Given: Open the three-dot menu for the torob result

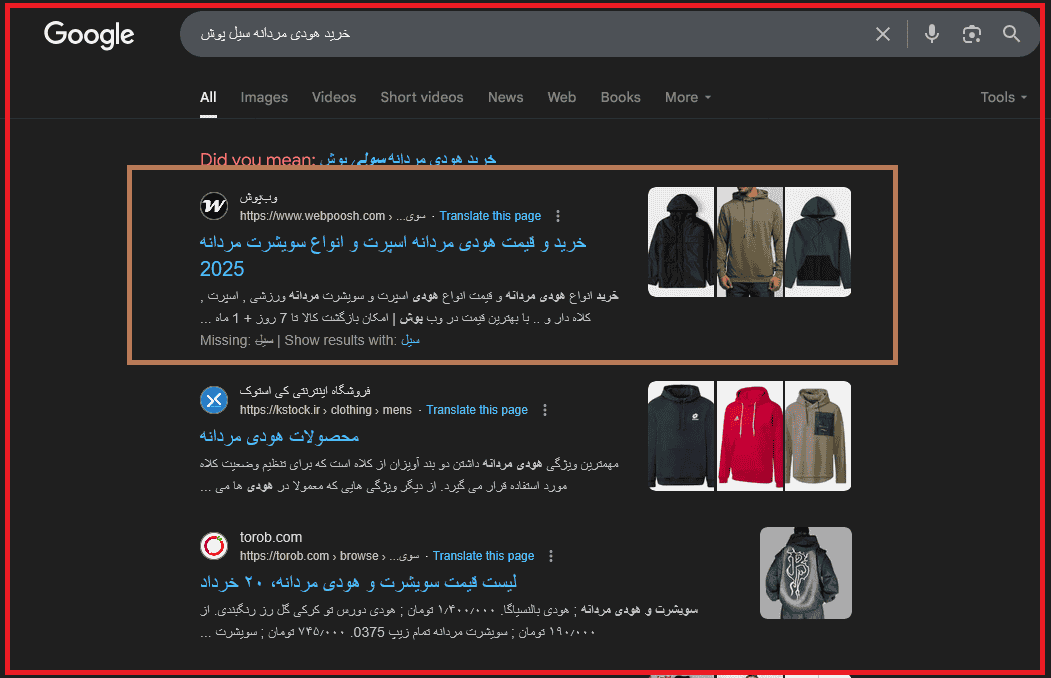Looking at the screenshot, I should [x=551, y=555].
